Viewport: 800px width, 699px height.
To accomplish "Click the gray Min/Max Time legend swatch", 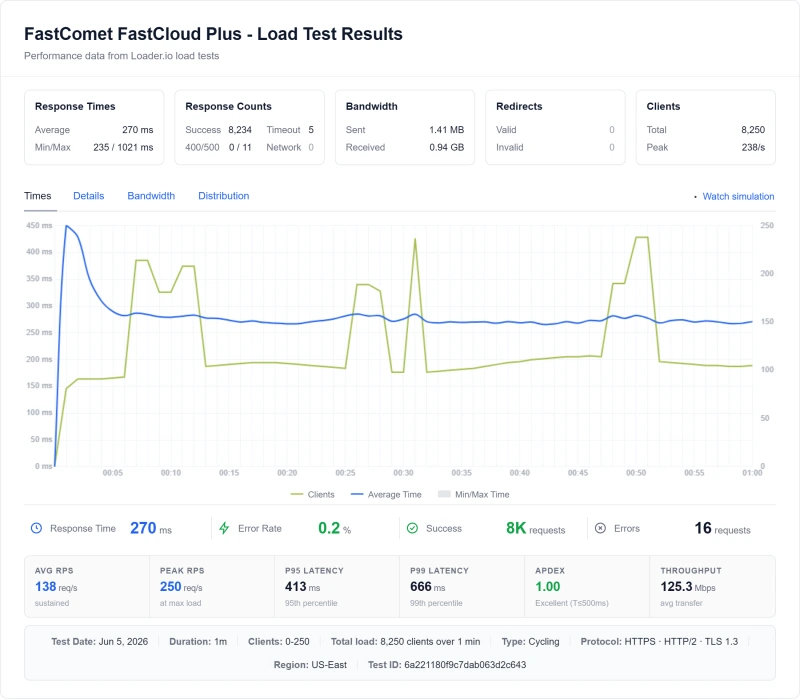I will (x=444, y=494).
